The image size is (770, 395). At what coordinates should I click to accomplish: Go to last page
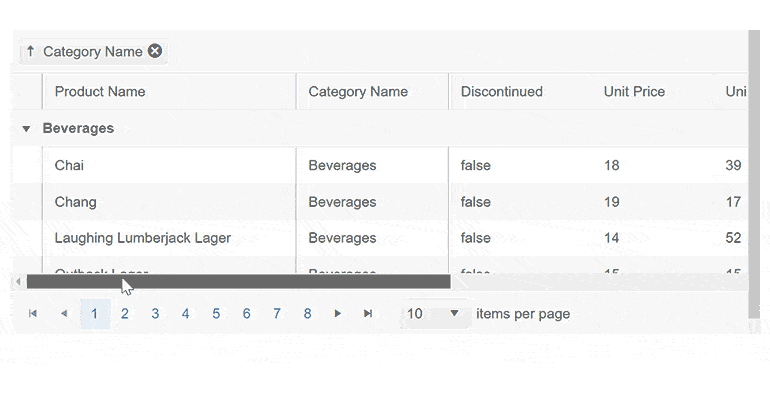pyautogui.click(x=368, y=313)
